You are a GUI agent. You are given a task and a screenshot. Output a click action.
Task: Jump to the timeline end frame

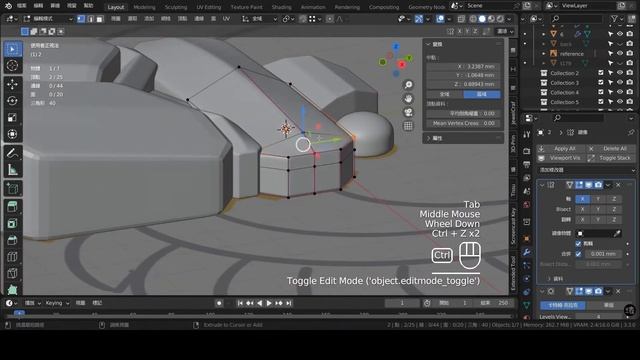coord(289,303)
